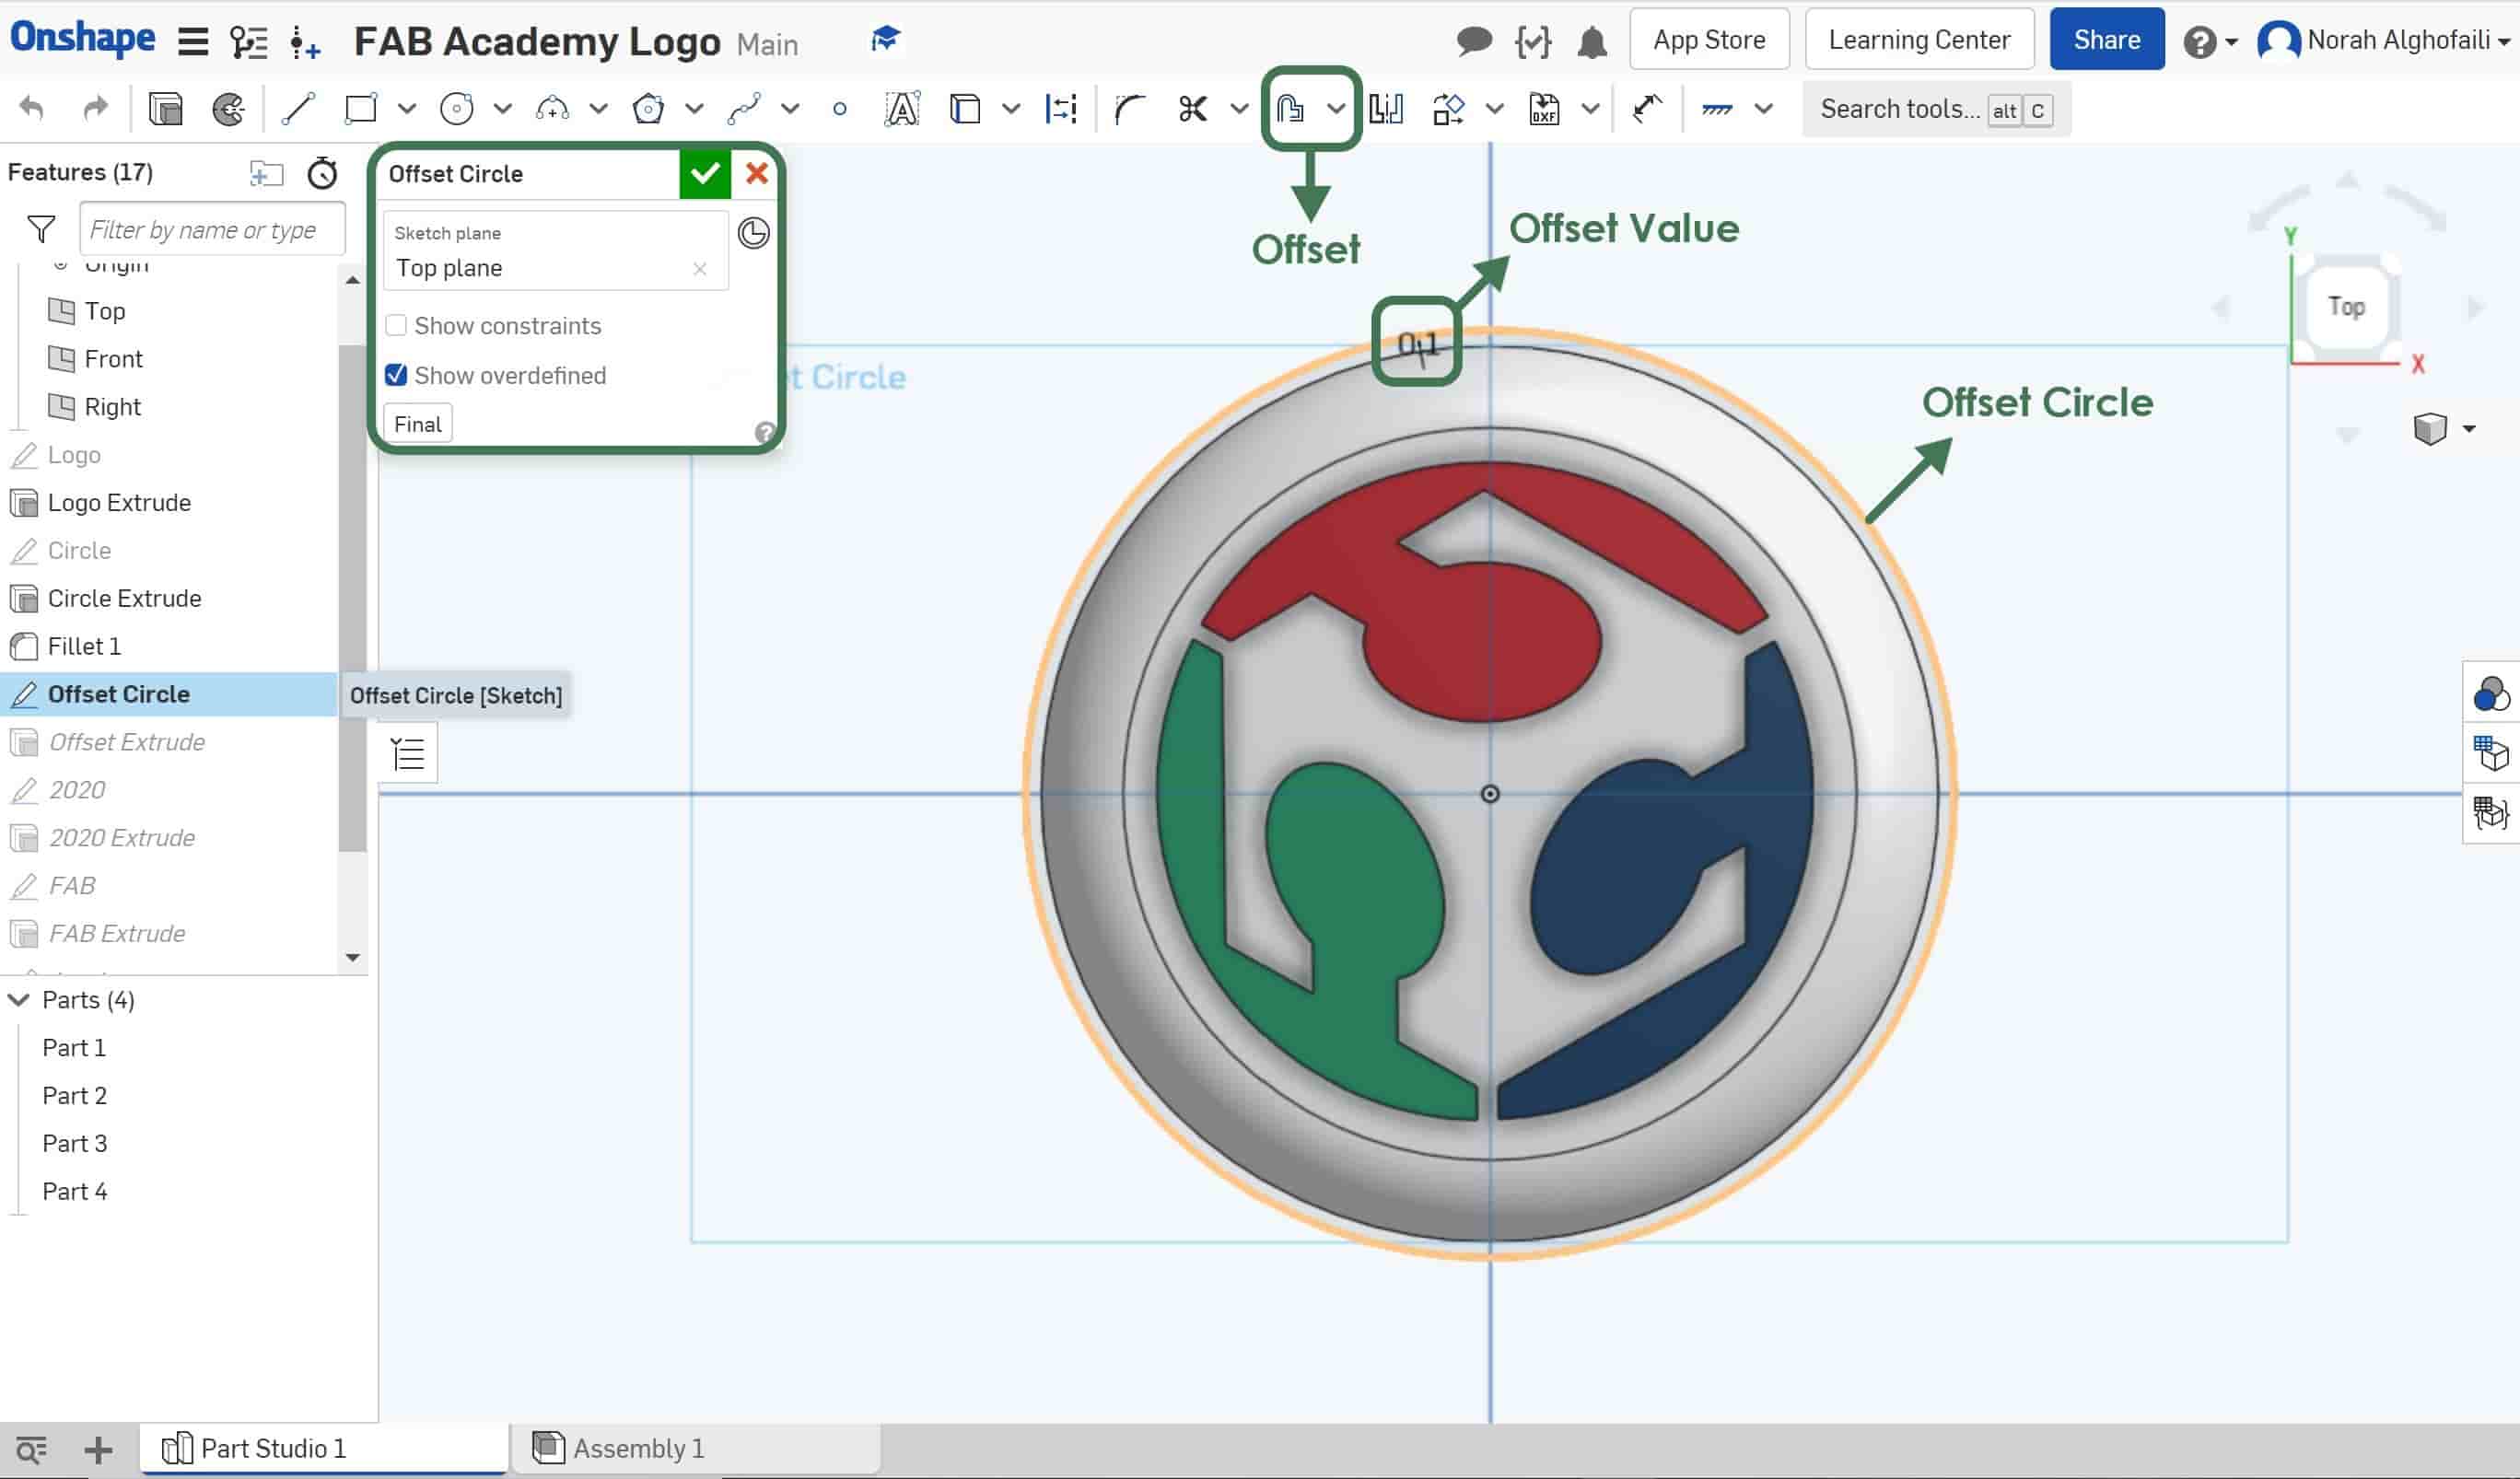This screenshot has width=2520, height=1479.
Task: Open the configuration variables braces icon
Action: click(x=1533, y=42)
